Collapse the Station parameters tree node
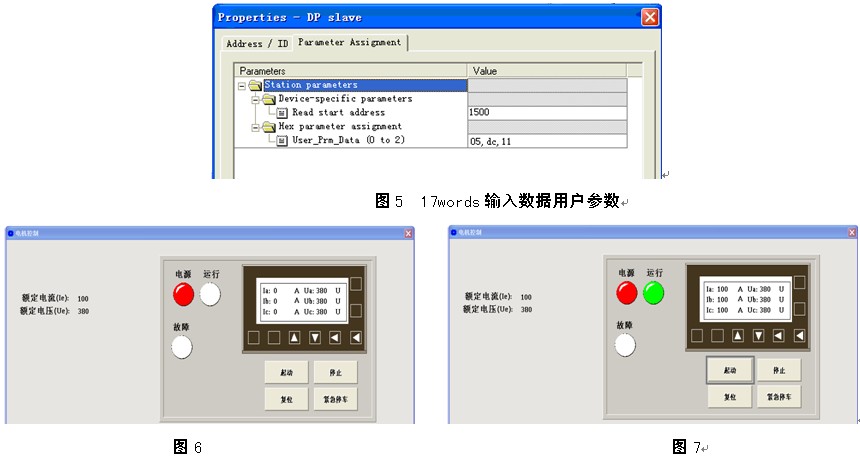The width and height of the screenshot is (860, 459). 242,86
